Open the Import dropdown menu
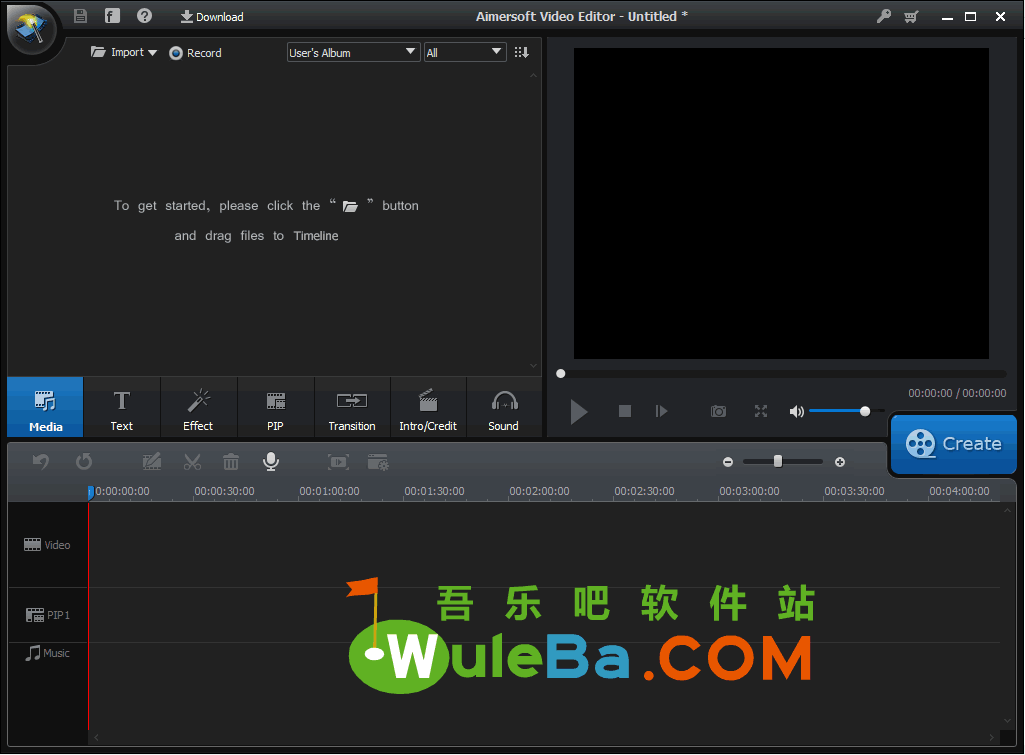The width and height of the screenshot is (1025, 755). click(124, 52)
